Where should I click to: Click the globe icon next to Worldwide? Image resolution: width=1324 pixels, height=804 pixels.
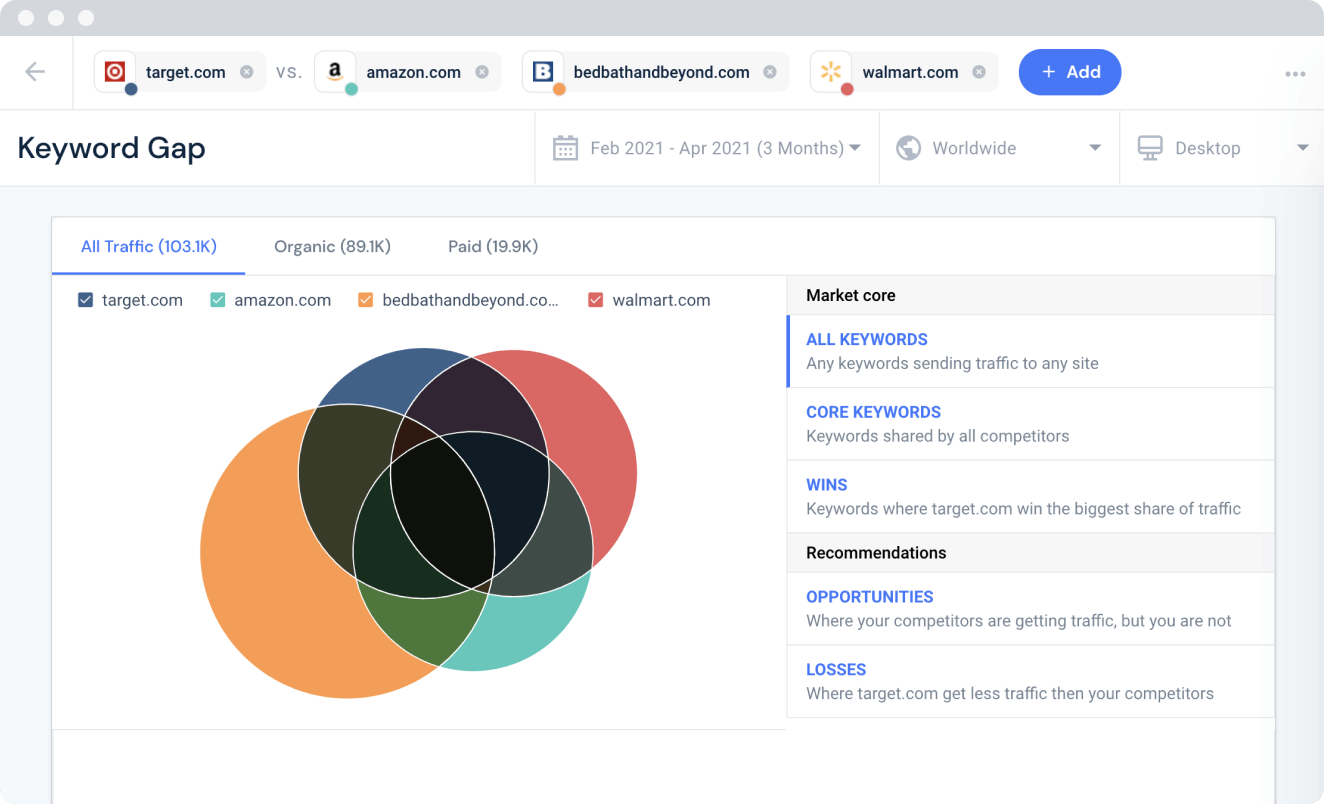(x=908, y=148)
